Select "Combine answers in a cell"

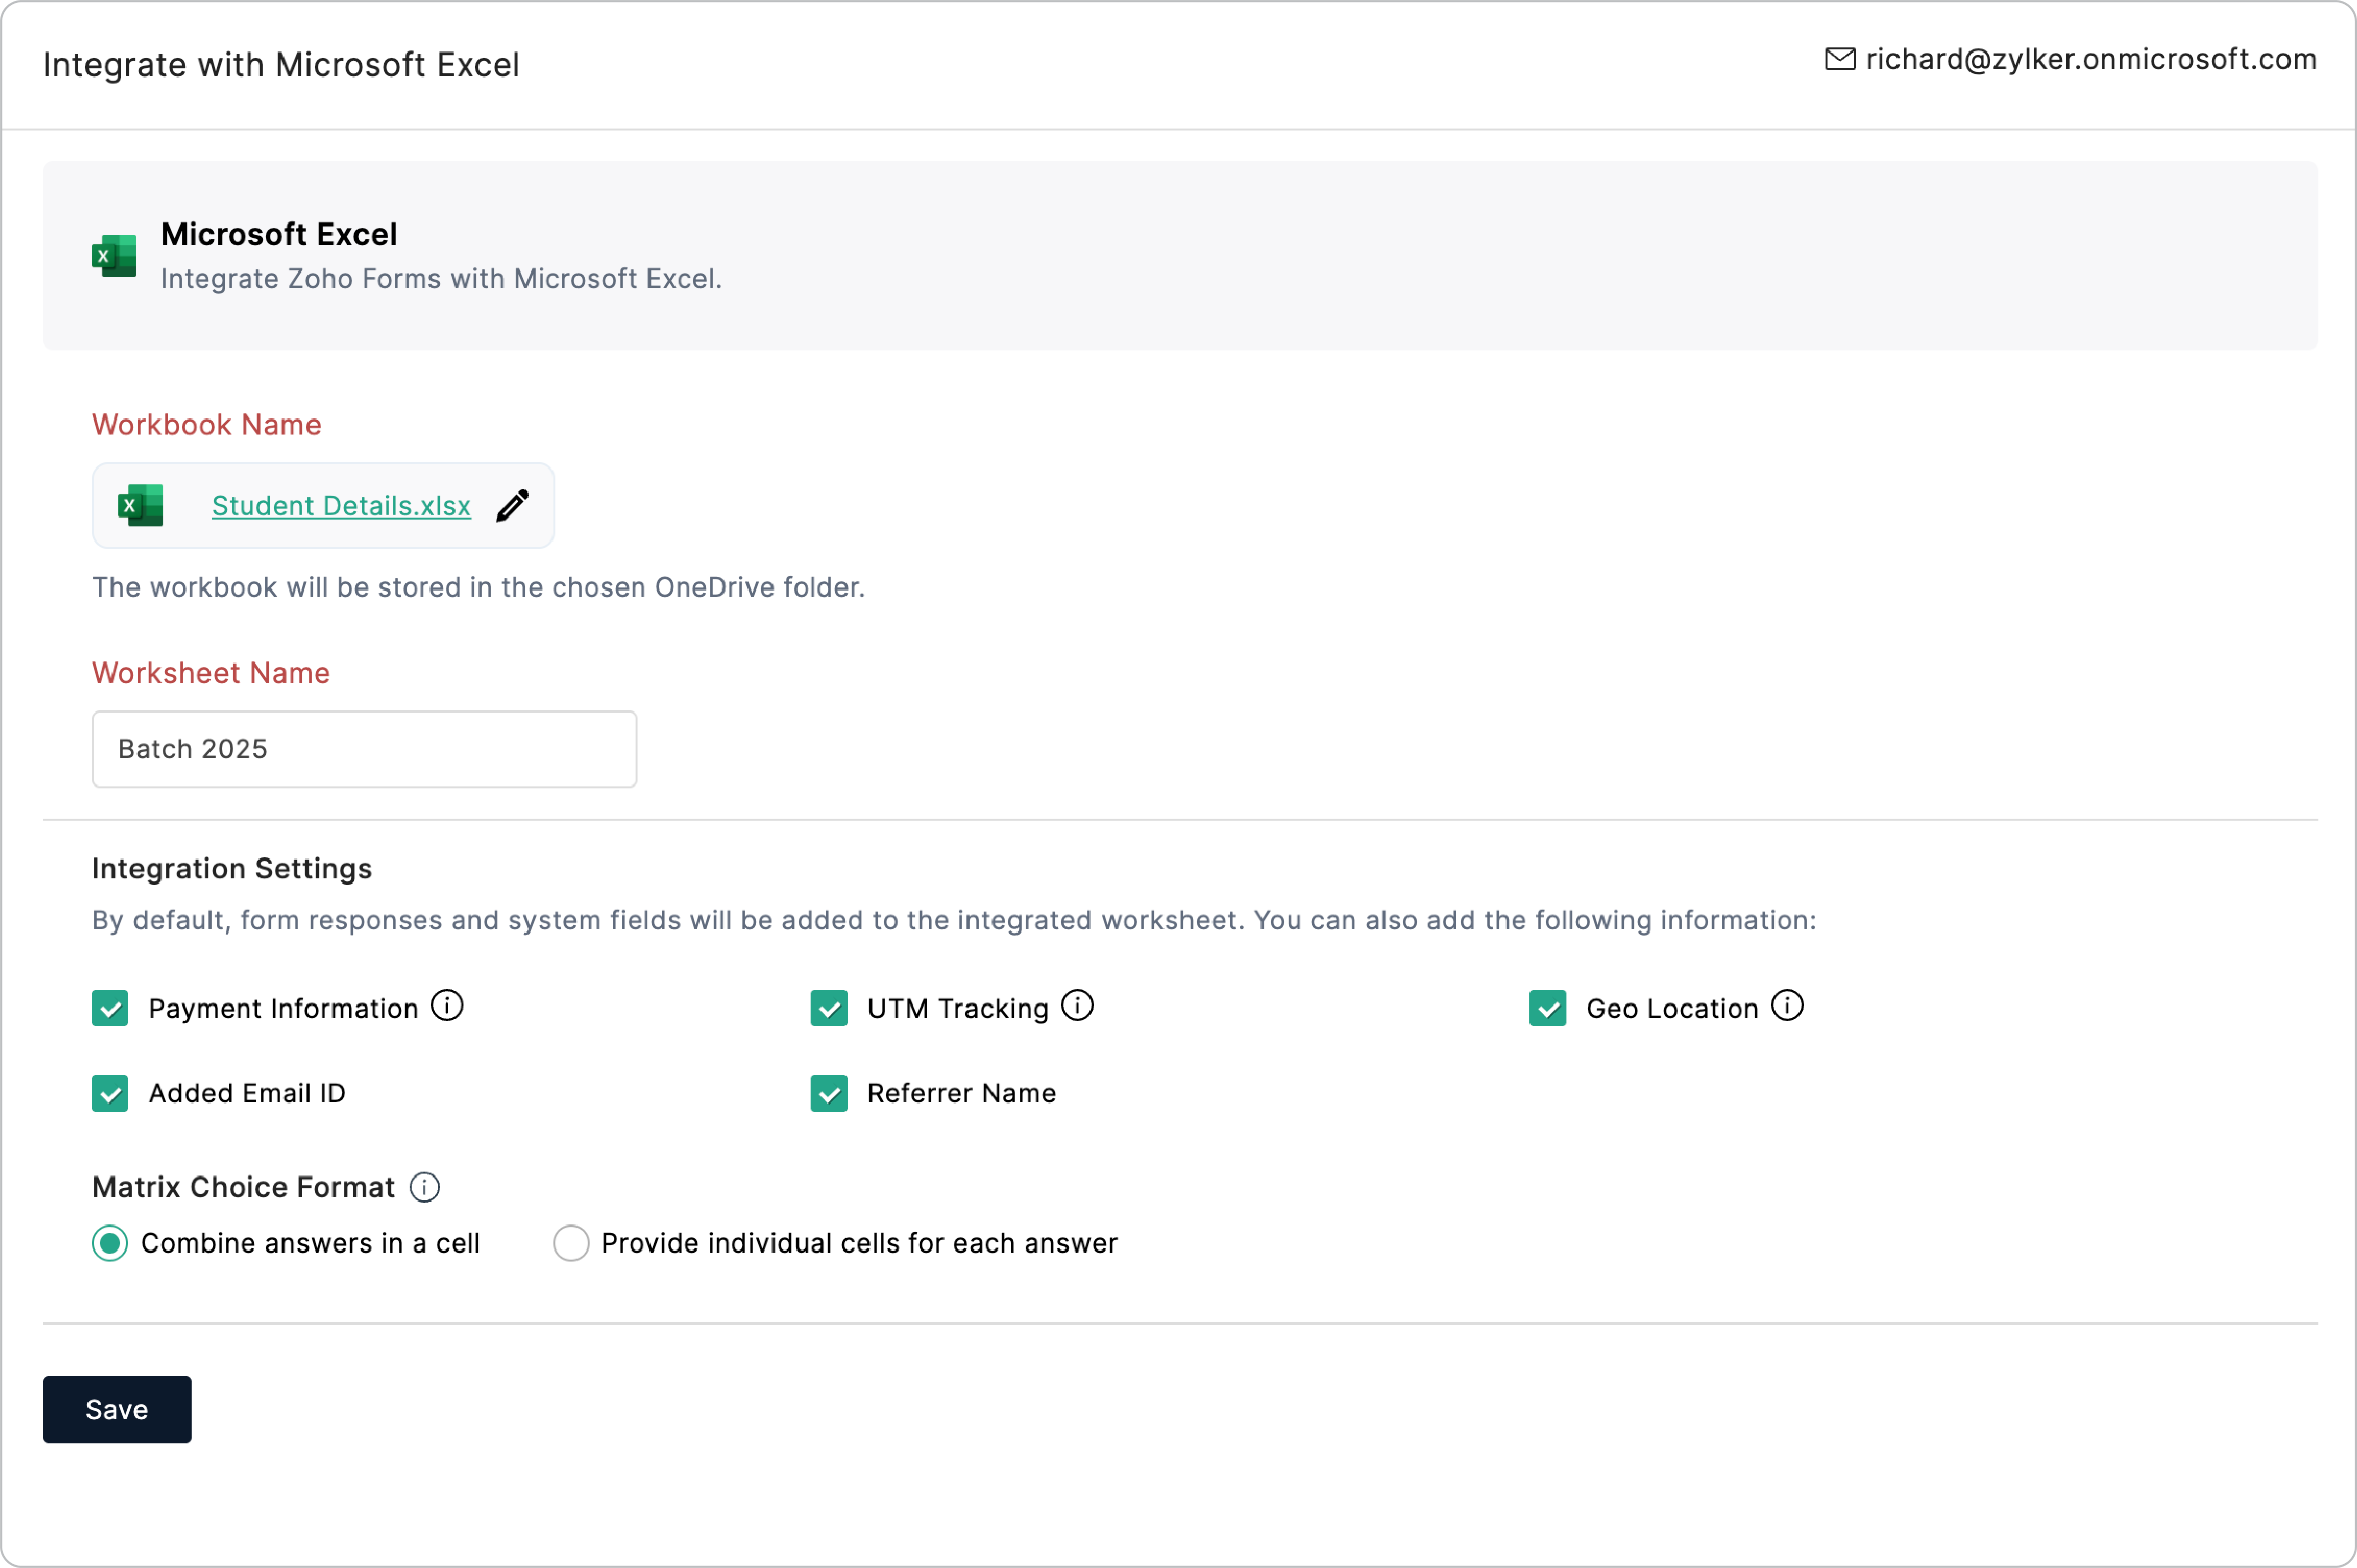pos(110,1243)
